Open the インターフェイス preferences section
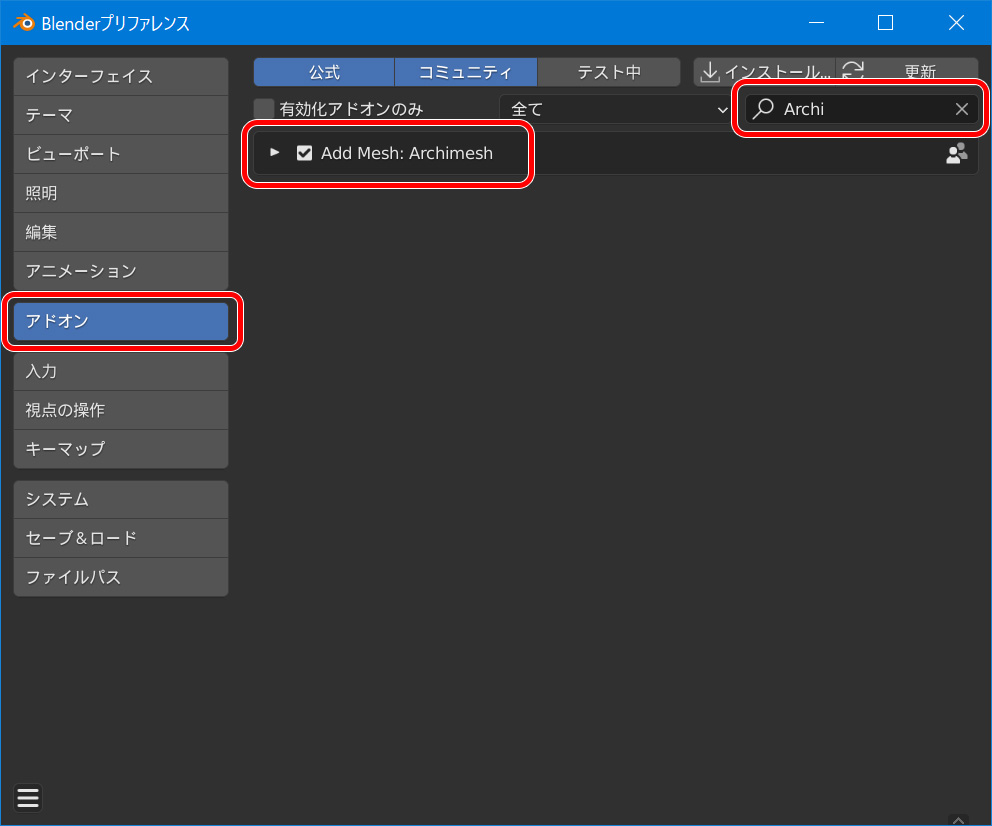Screen dimensions: 992x826 (121, 77)
